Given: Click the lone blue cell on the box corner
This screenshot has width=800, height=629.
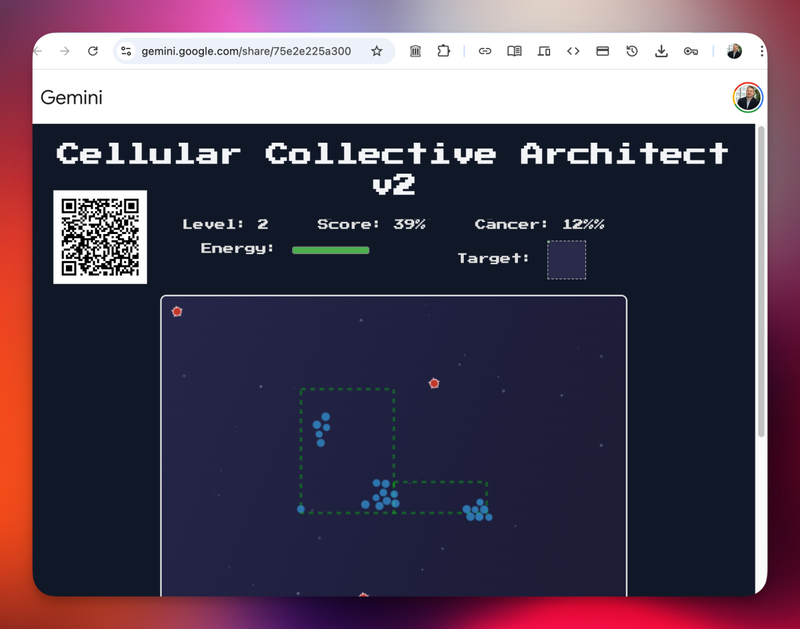Looking at the screenshot, I should 301,509.
